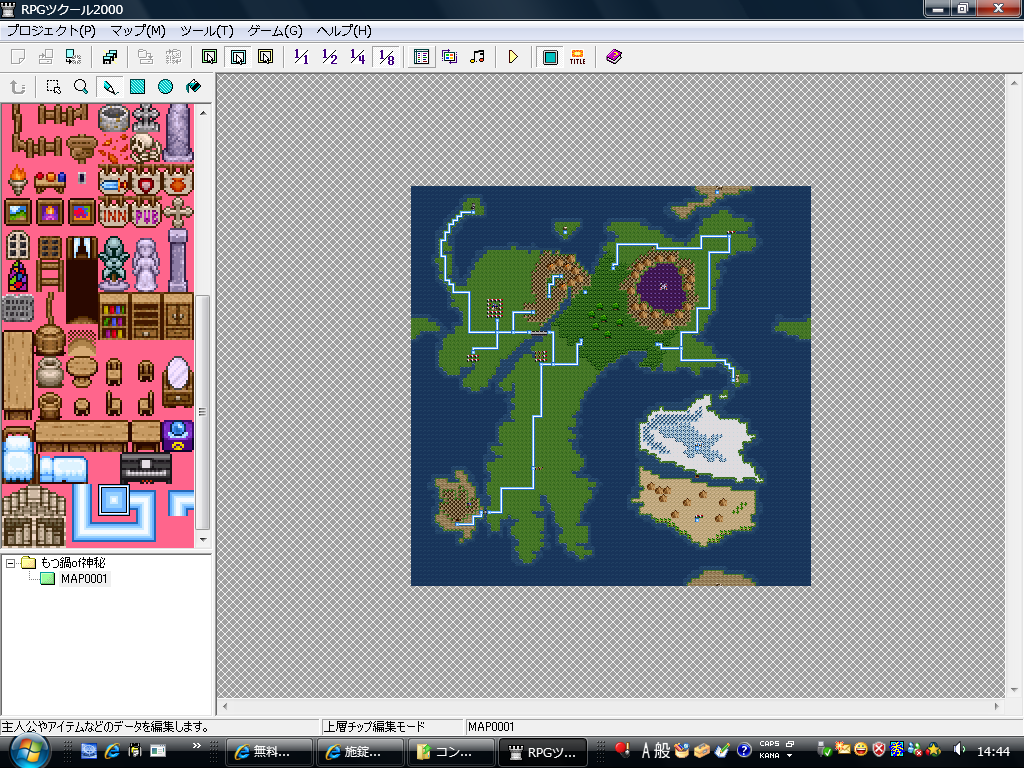The height and width of the screenshot is (768, 1024).
Task: Pick the skull tile in palette
Action: point(146,149)
